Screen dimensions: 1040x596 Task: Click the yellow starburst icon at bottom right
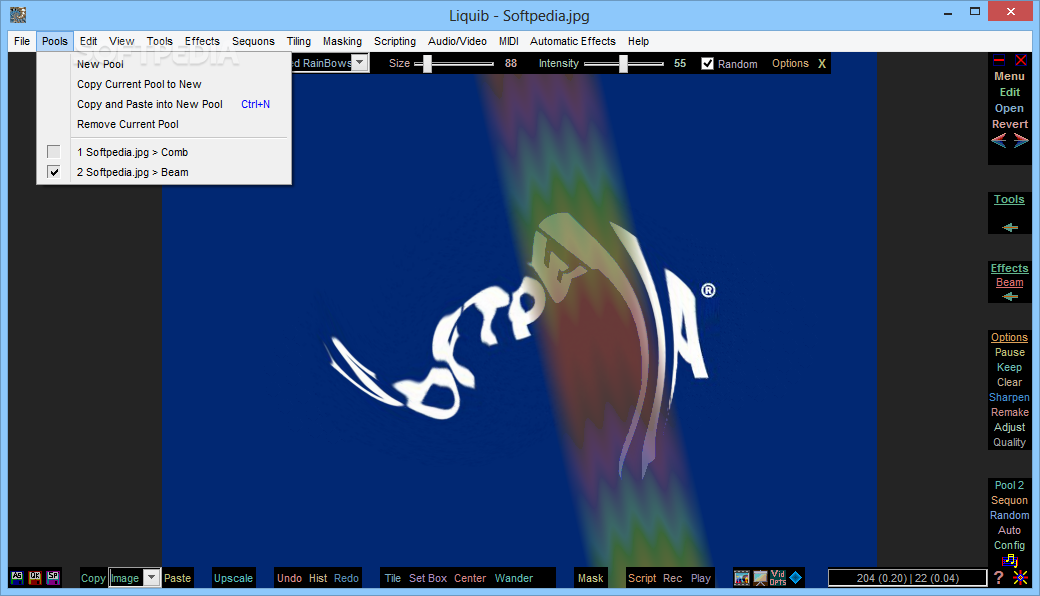(x=1020, y=578)
